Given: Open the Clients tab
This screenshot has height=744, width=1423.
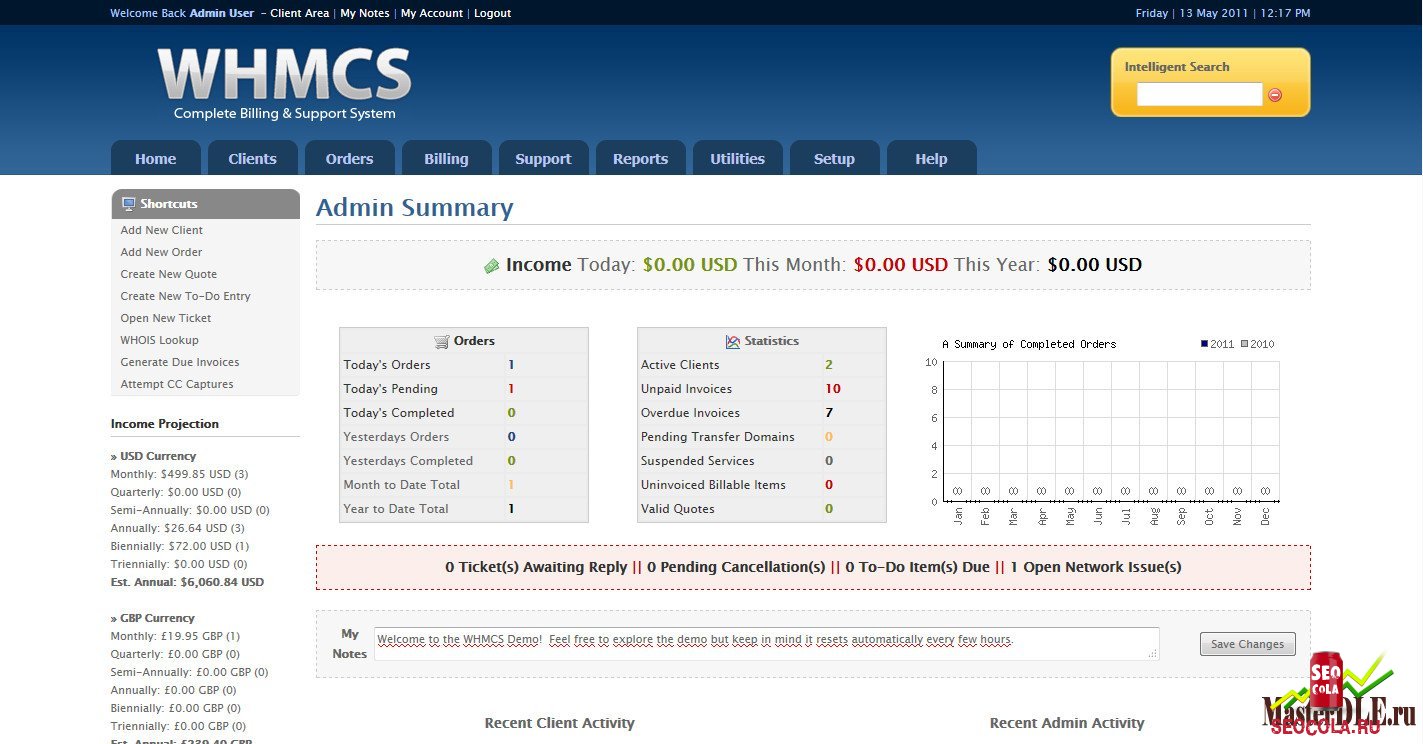Looking at the screenshot, I should tap(252, 158).
